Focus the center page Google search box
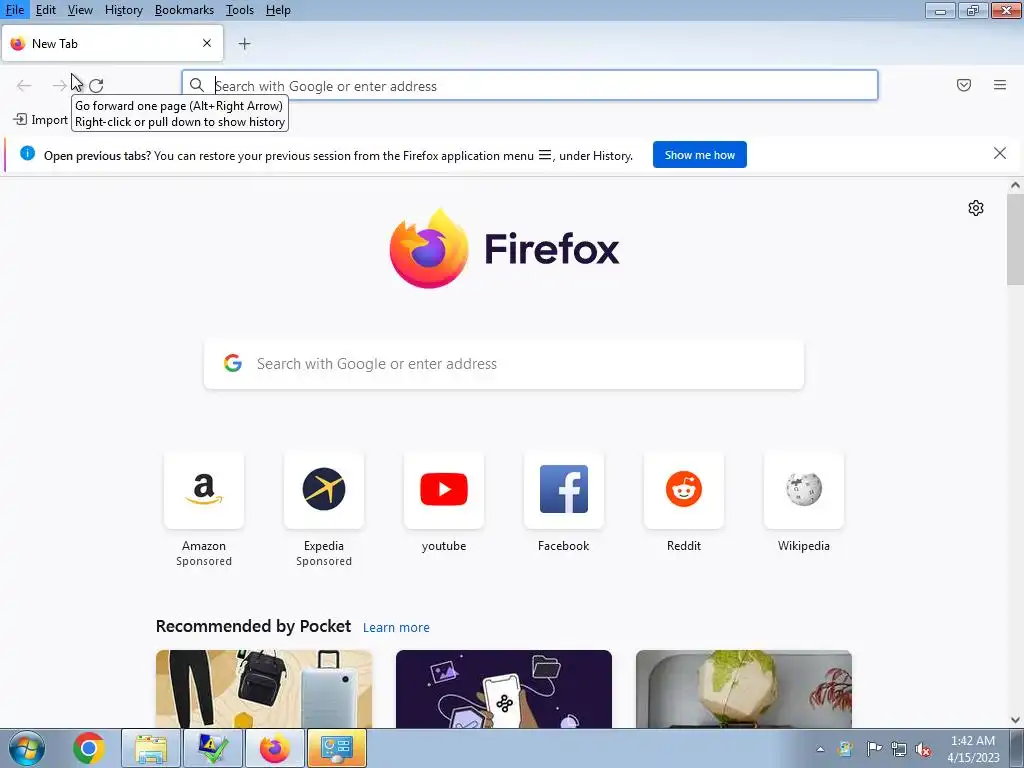 (x=504, y=364)
